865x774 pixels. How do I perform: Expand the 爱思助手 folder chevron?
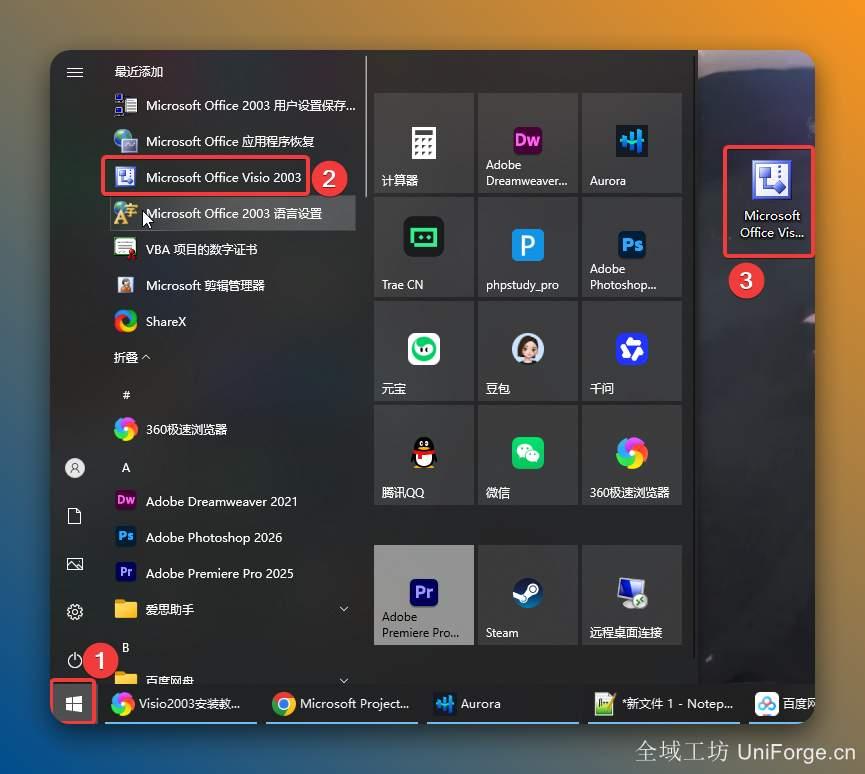tap(344, 609)
